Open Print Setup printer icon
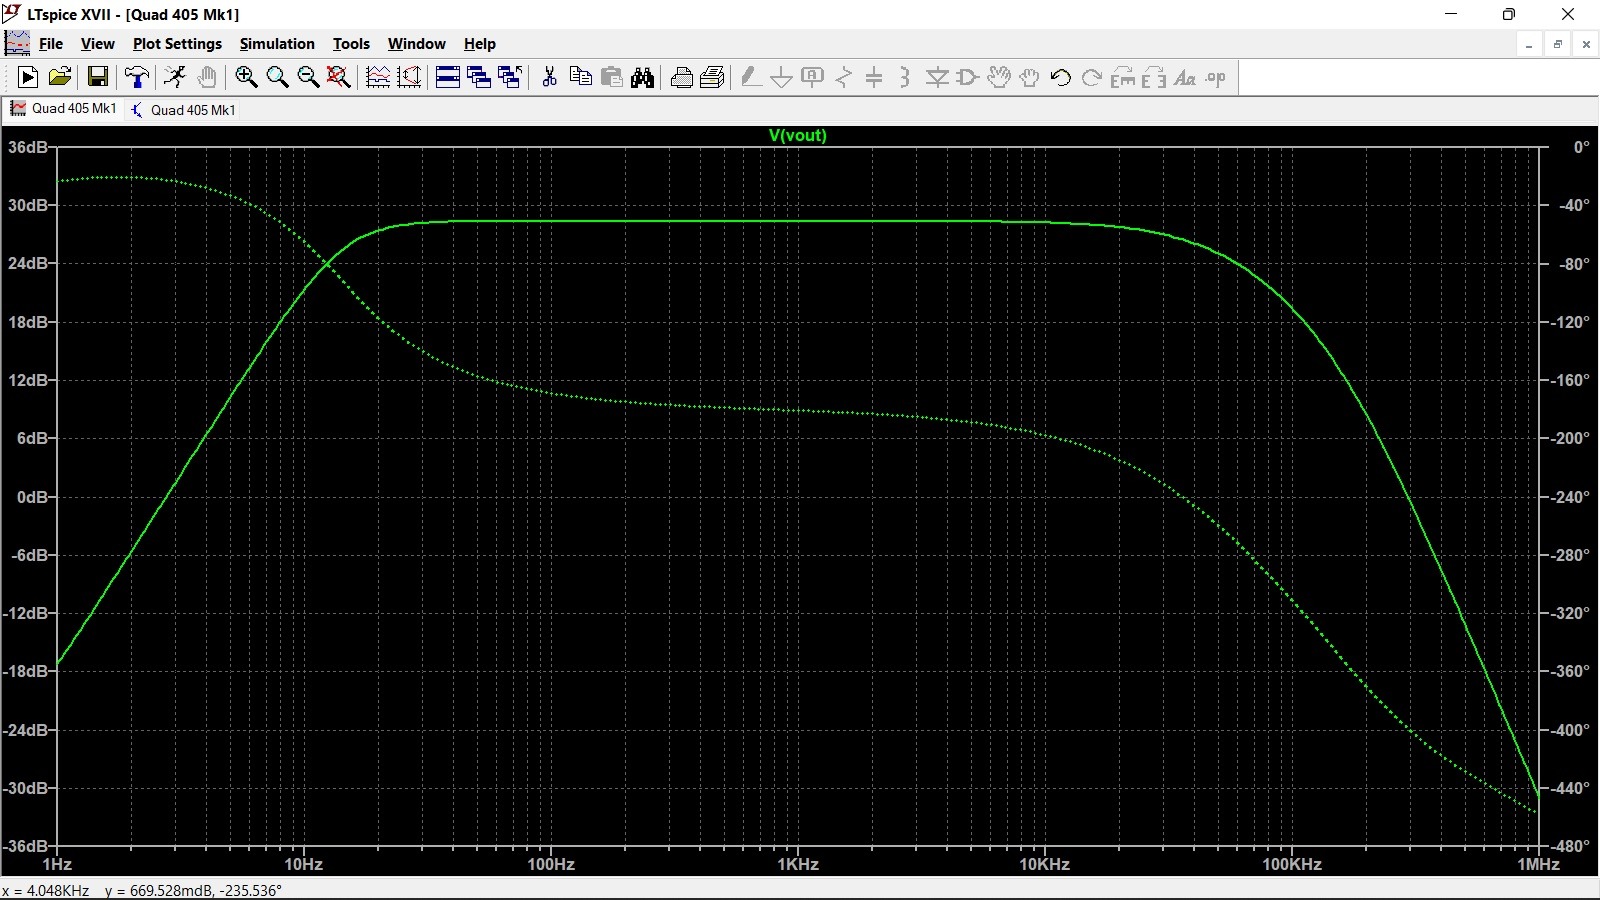Image resolution: width=1600 pixels, height=900 pixels. point(682,77)
